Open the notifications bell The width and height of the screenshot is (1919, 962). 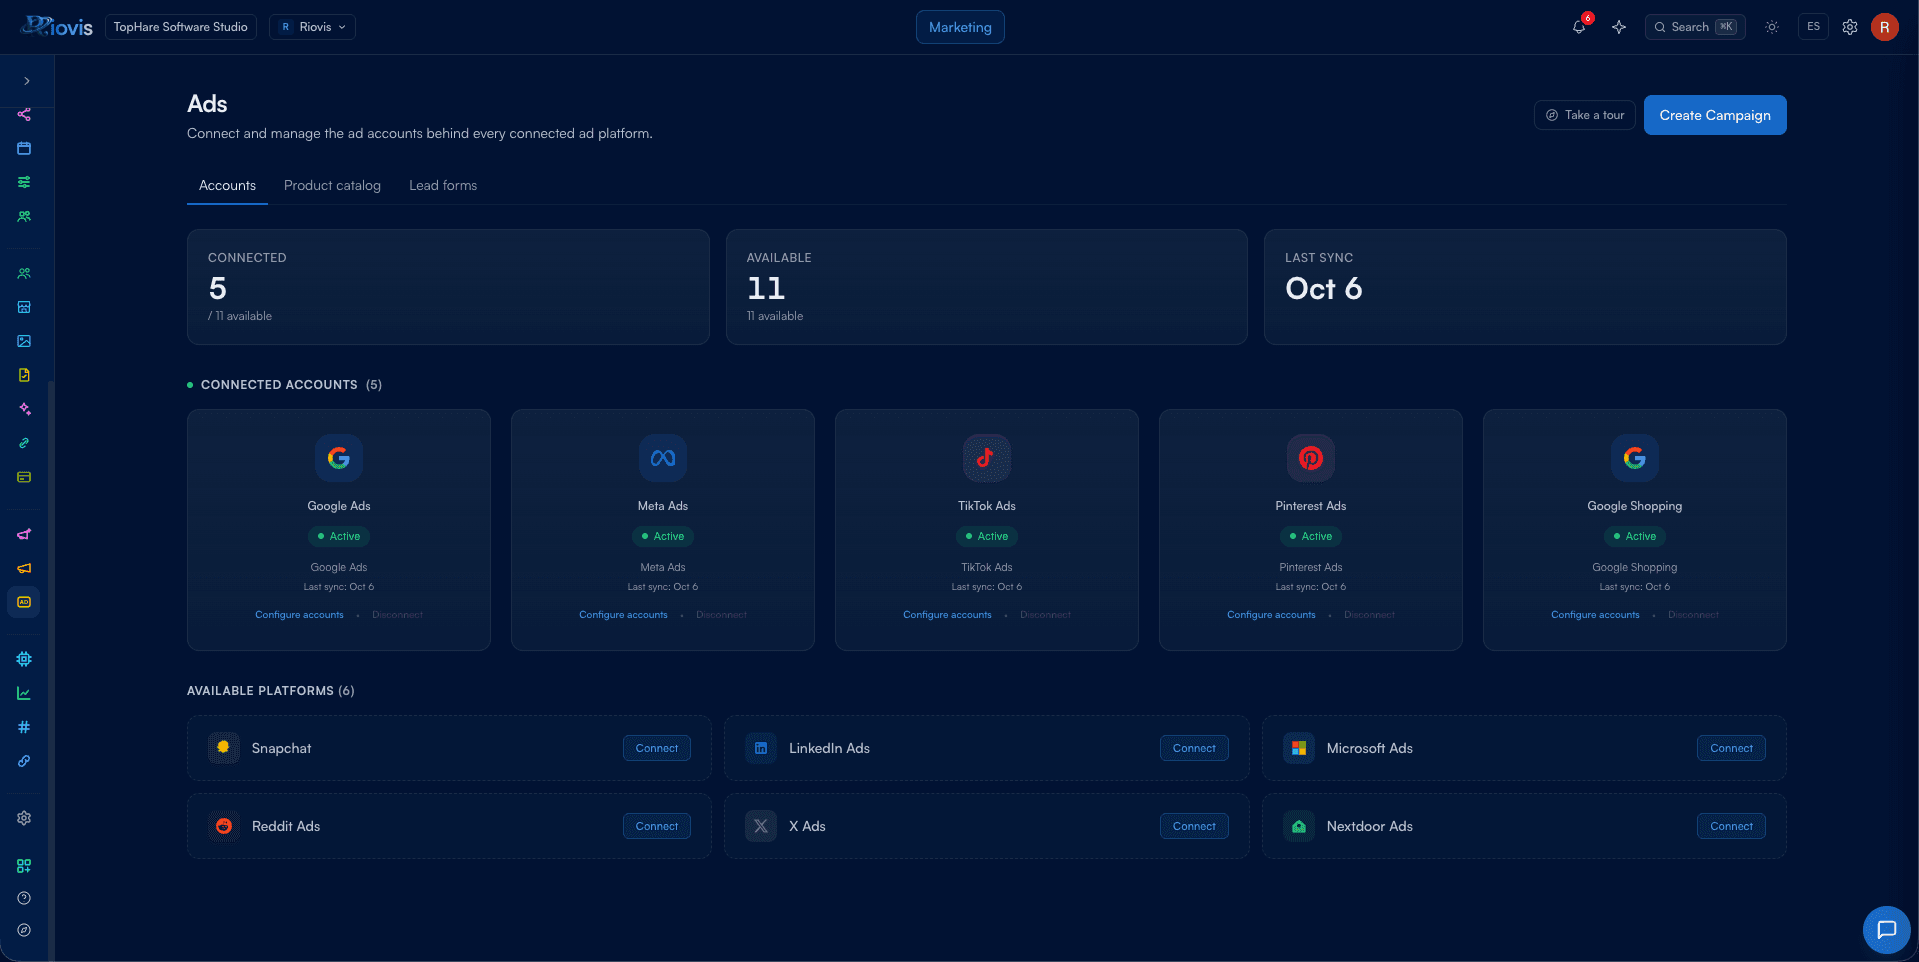coord(1579,27)
